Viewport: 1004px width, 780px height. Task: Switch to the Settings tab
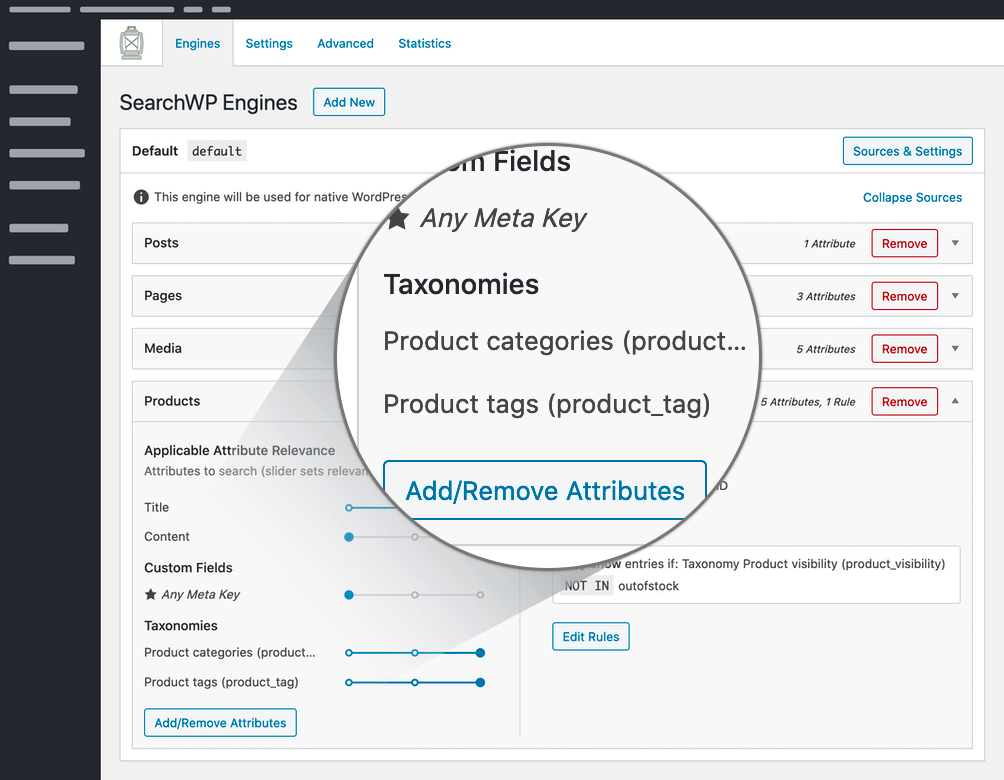pos(269,44)
